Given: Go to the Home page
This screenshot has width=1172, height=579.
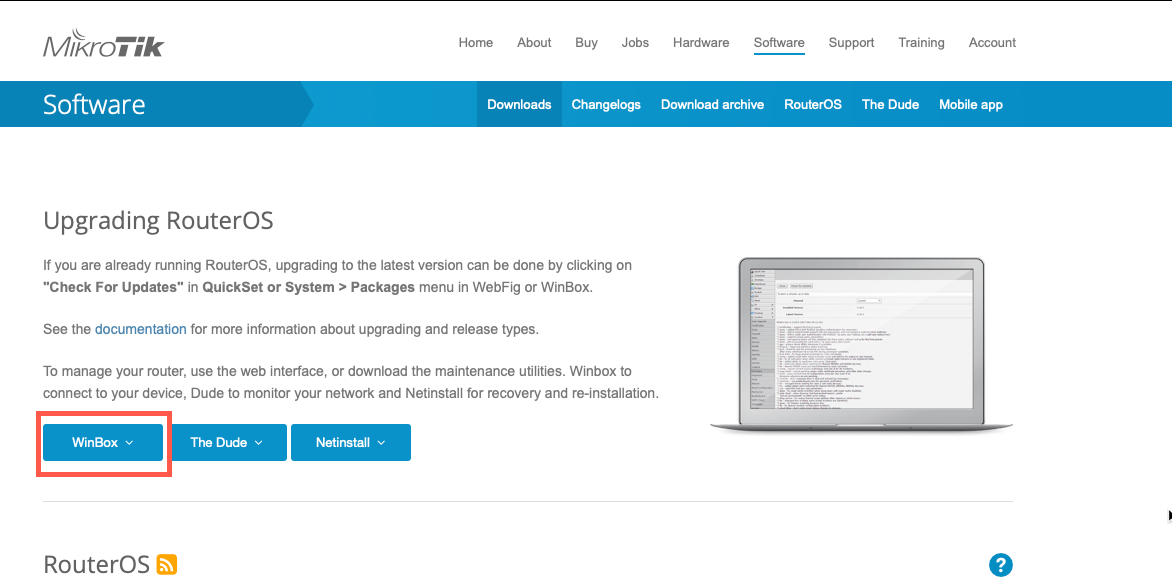Looking at the screenshot, I should tap(475, 42).
